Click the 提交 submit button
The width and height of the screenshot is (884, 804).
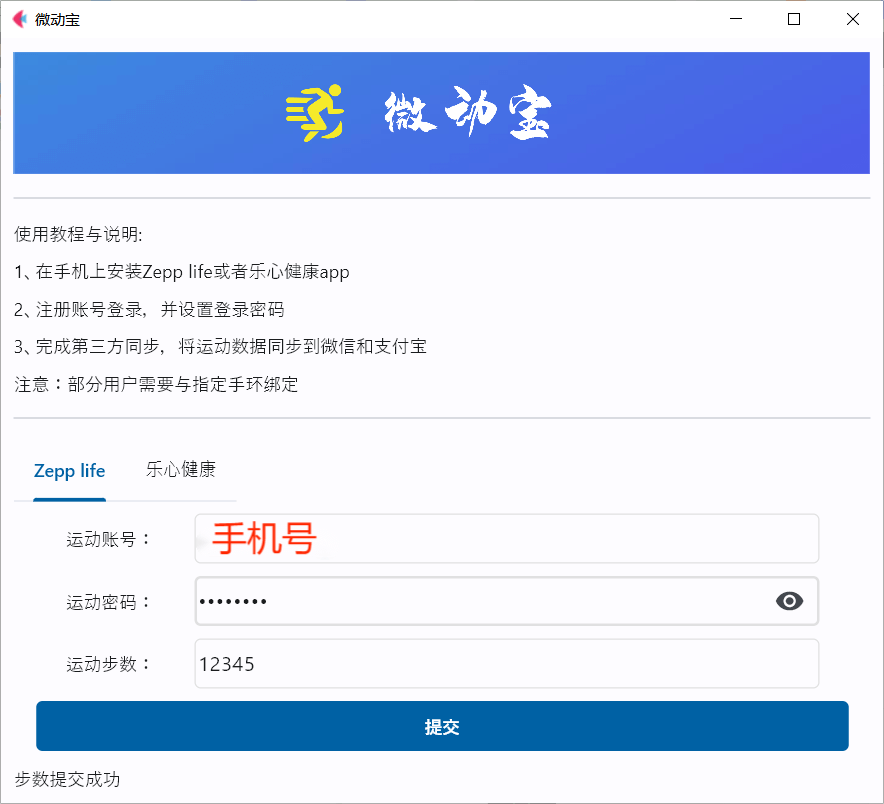click(x=442, y=726)
